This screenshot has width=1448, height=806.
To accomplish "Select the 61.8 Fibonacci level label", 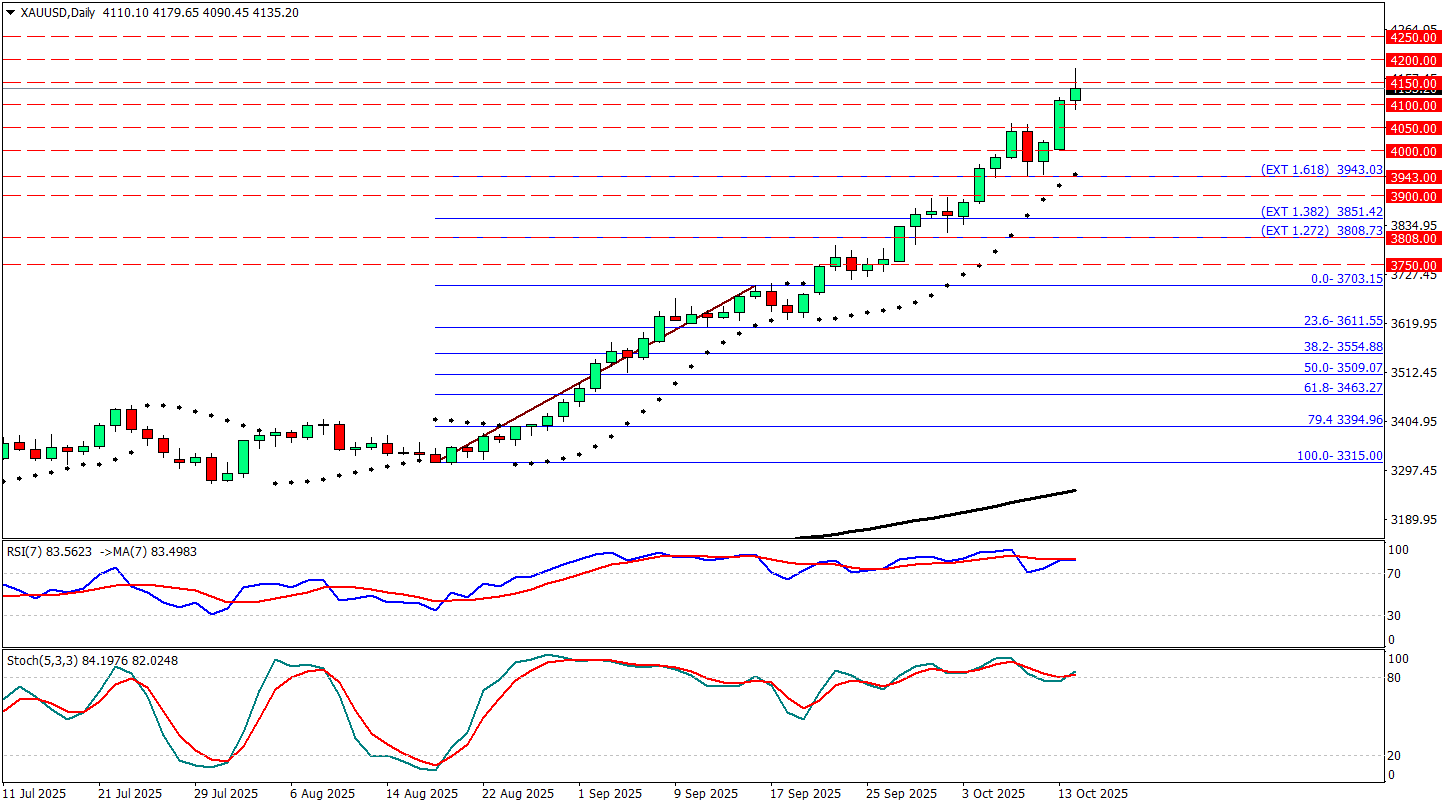I will click(1343, 387).
